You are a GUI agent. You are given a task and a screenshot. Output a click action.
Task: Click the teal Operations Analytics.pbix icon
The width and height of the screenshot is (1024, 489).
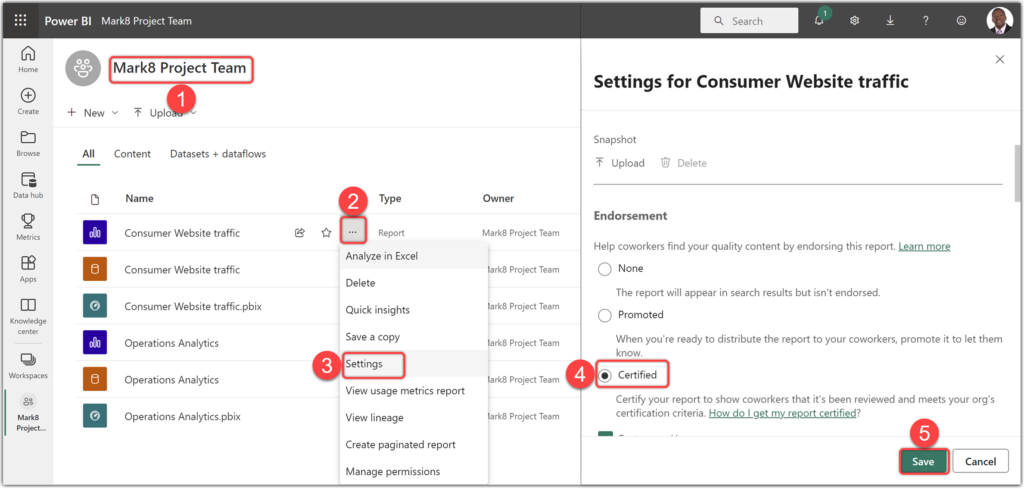click(x=95, y=416)
